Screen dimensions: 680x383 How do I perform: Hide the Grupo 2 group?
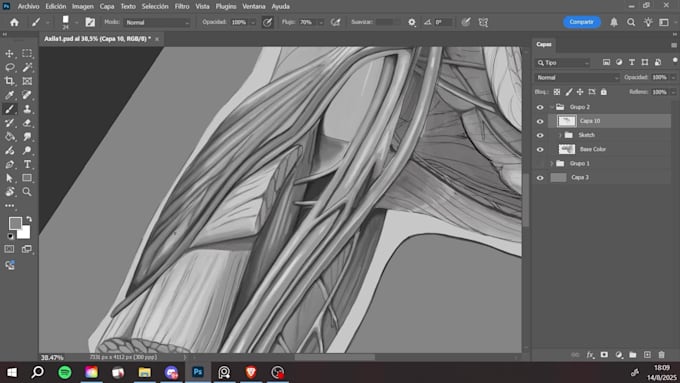tap(540, 107)
